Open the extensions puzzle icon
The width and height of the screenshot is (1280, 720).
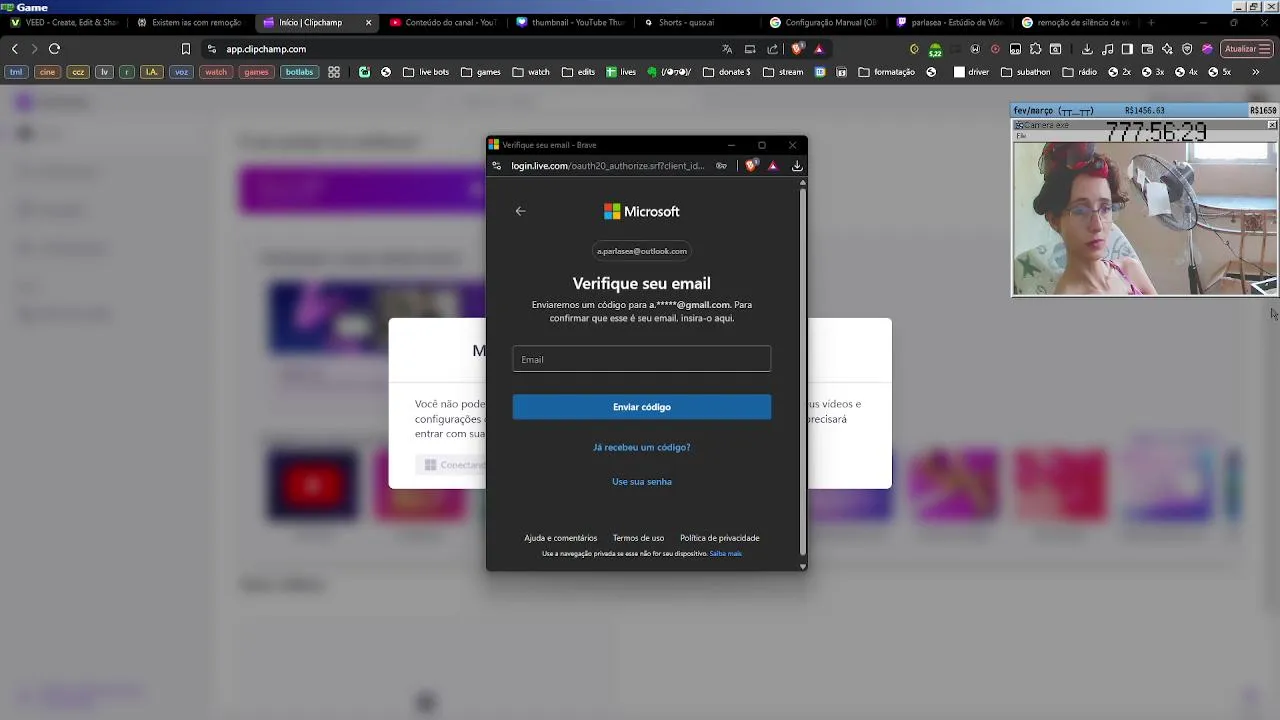coord(1035,49)
